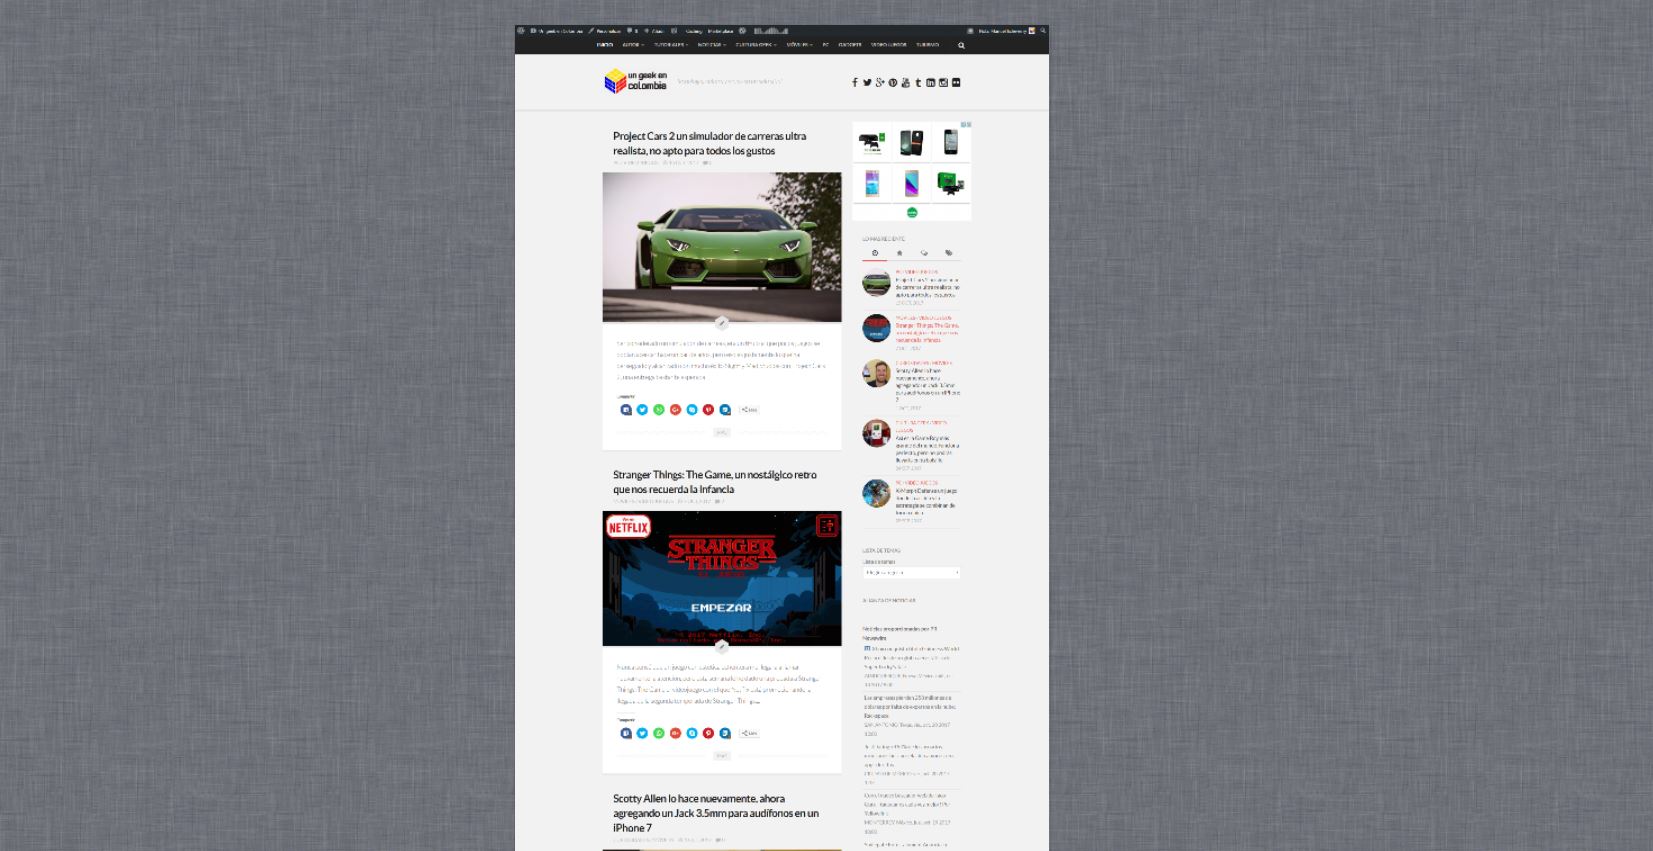
Task: Open the Pinterest header icon
Action: pos(893,83)
